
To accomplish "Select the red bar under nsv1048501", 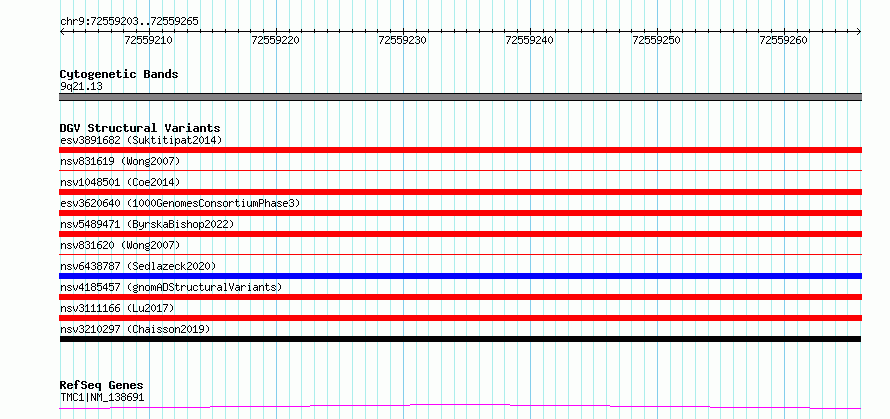I will (x=460, y=192).
